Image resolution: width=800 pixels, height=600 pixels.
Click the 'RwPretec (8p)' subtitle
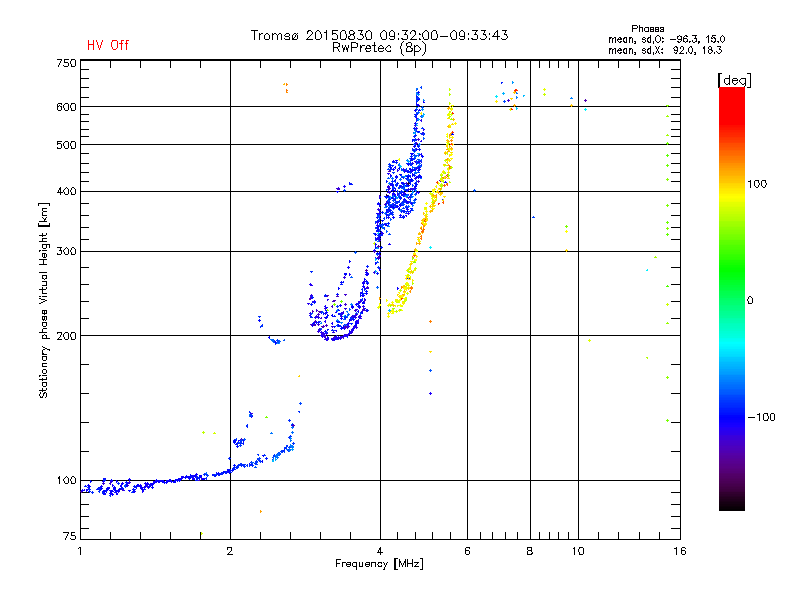[379, 48]
